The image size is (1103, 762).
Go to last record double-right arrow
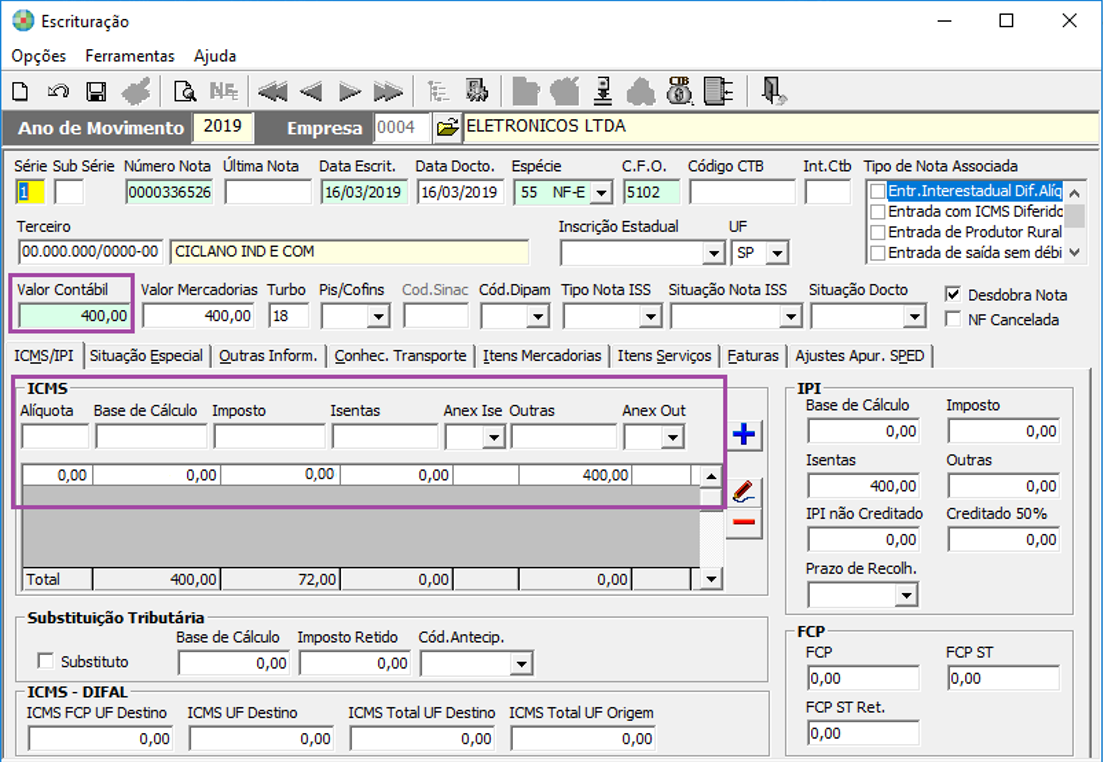[388, 91]
